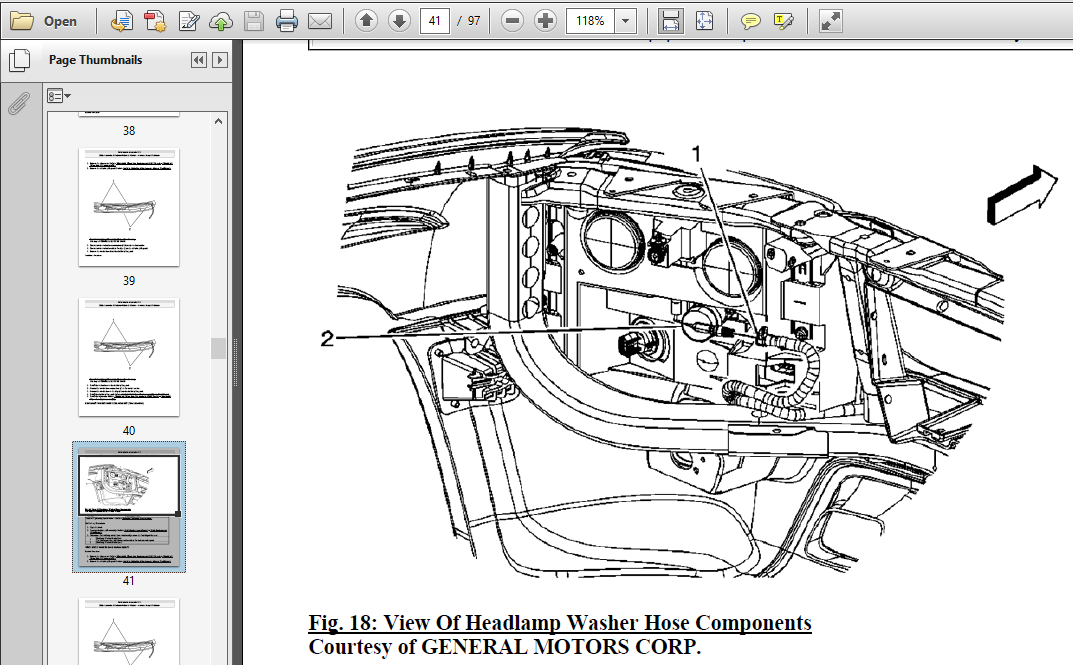Click the zoom in plus button
The height and width of the screenshot is (665, 1073).
(545, 21)
